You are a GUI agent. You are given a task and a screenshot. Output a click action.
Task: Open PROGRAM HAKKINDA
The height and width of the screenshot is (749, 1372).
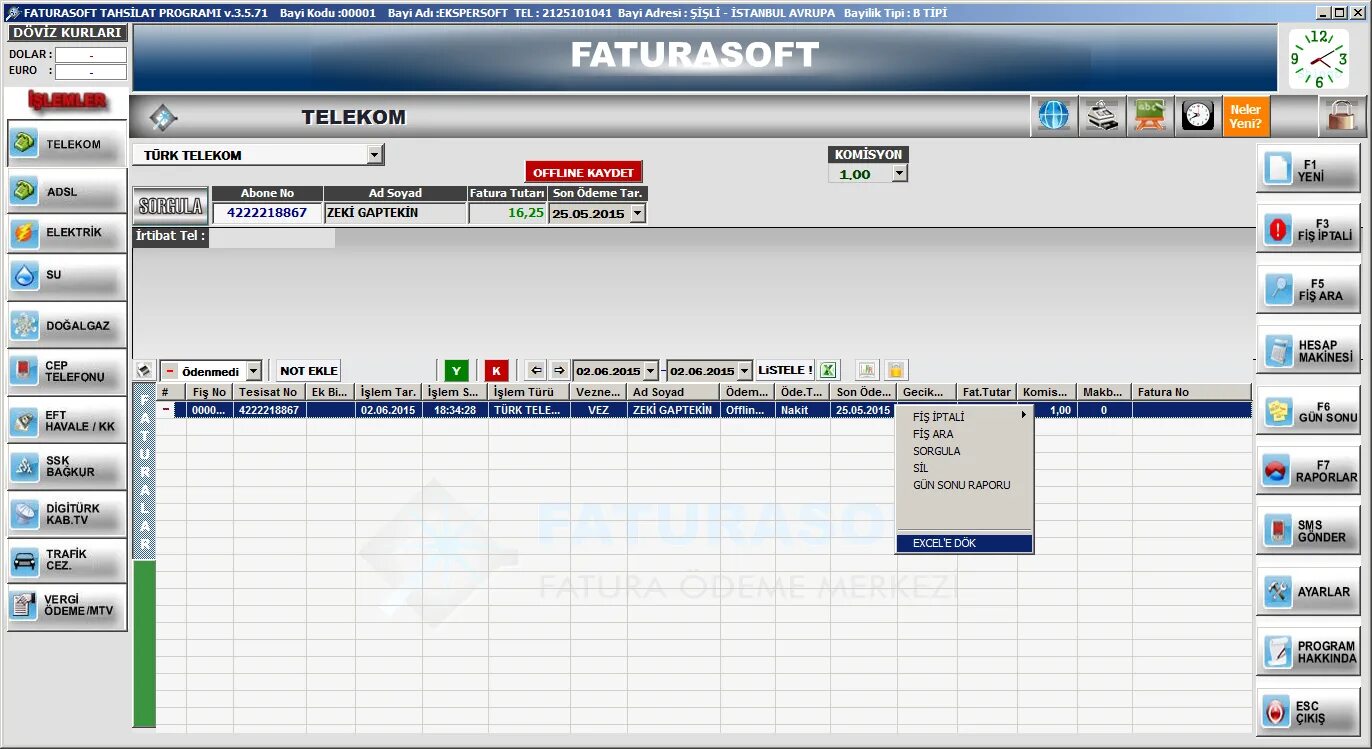(x=1308, y=652)
